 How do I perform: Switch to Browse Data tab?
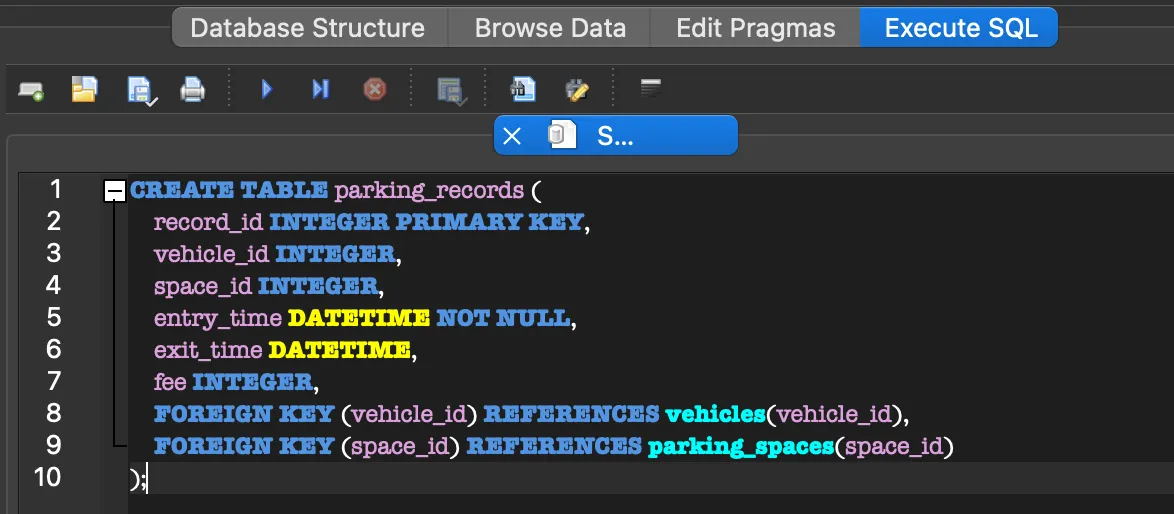click(x=550, y=28)
